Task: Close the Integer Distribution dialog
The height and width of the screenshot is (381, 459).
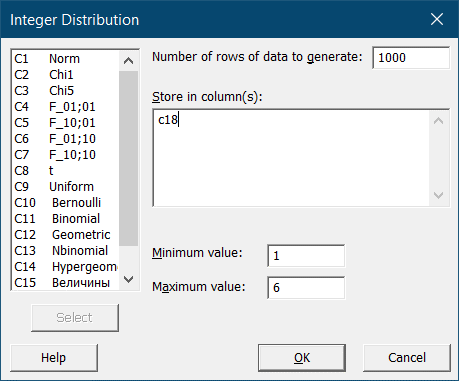Action: 437,19
